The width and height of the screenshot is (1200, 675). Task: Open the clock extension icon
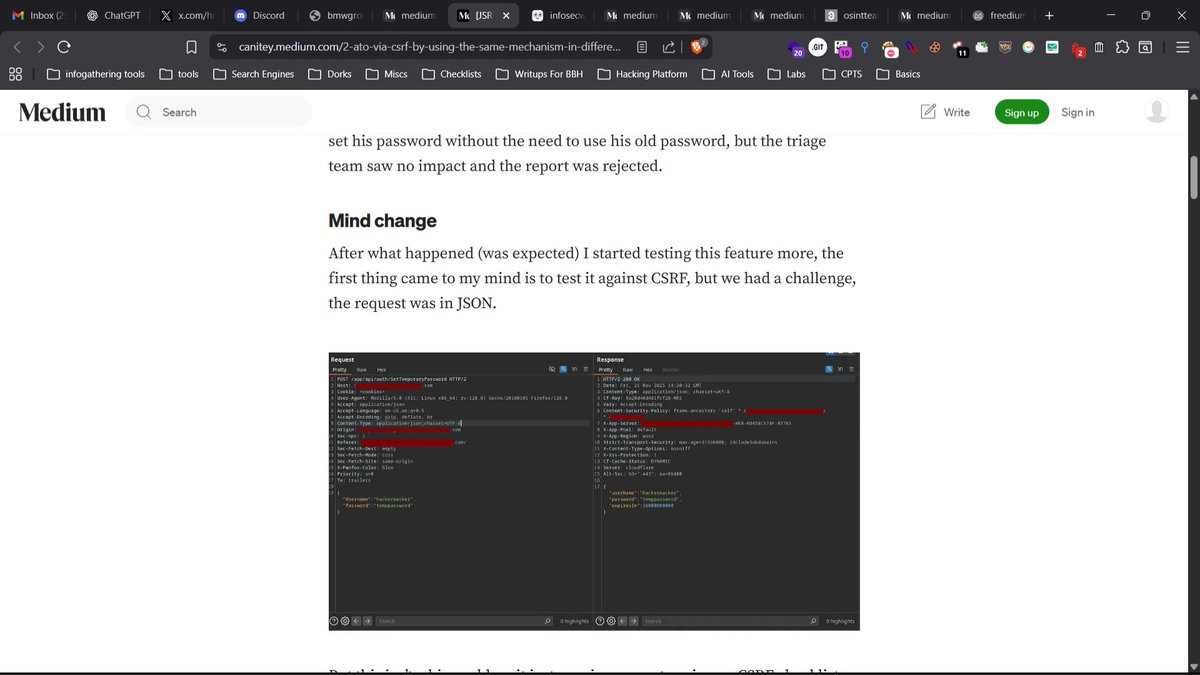click(1028, 47)
